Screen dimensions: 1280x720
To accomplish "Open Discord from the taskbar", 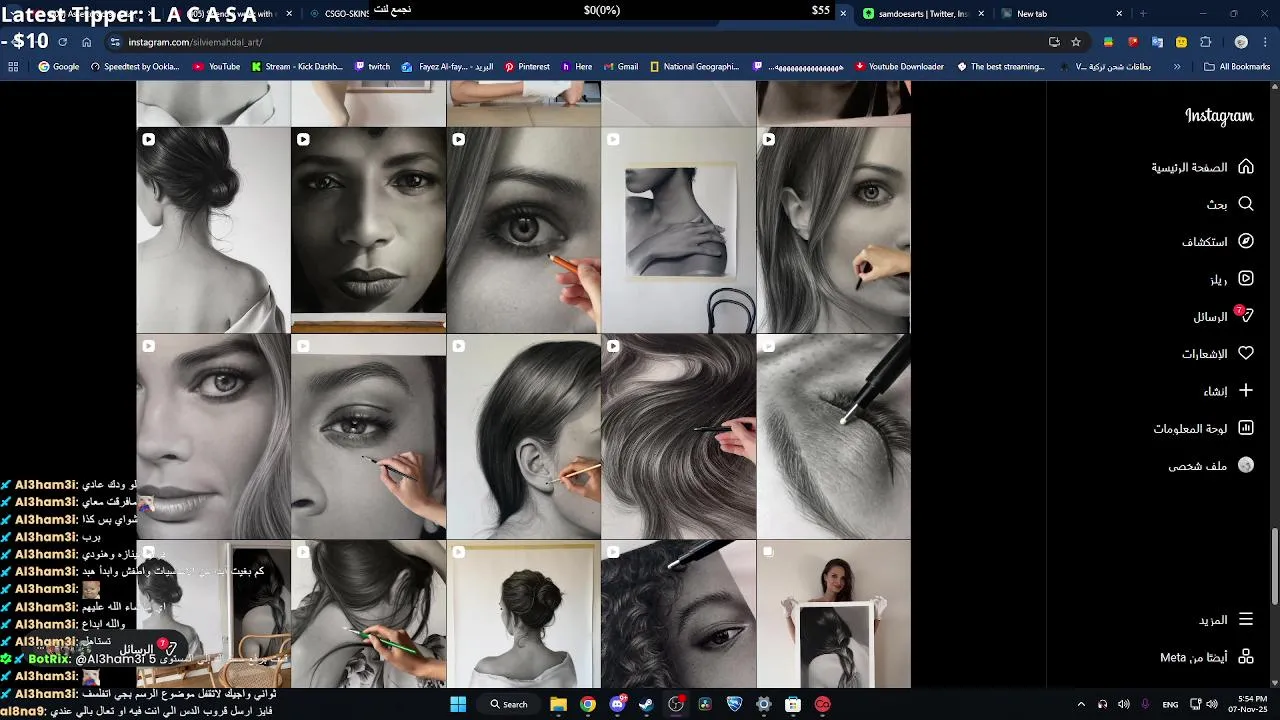I will coord(617,704).
